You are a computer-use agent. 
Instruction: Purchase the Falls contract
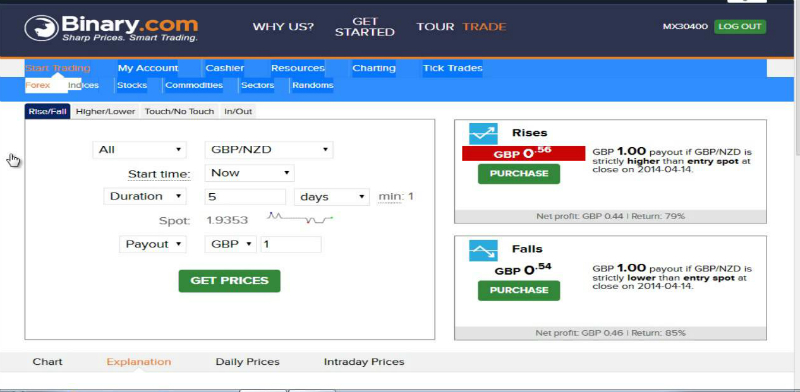click(519, 290)
